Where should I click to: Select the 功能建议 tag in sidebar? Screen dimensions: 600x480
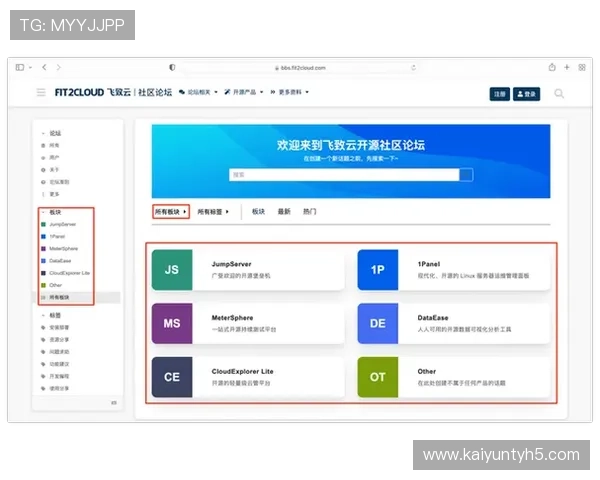click(55, 364)
